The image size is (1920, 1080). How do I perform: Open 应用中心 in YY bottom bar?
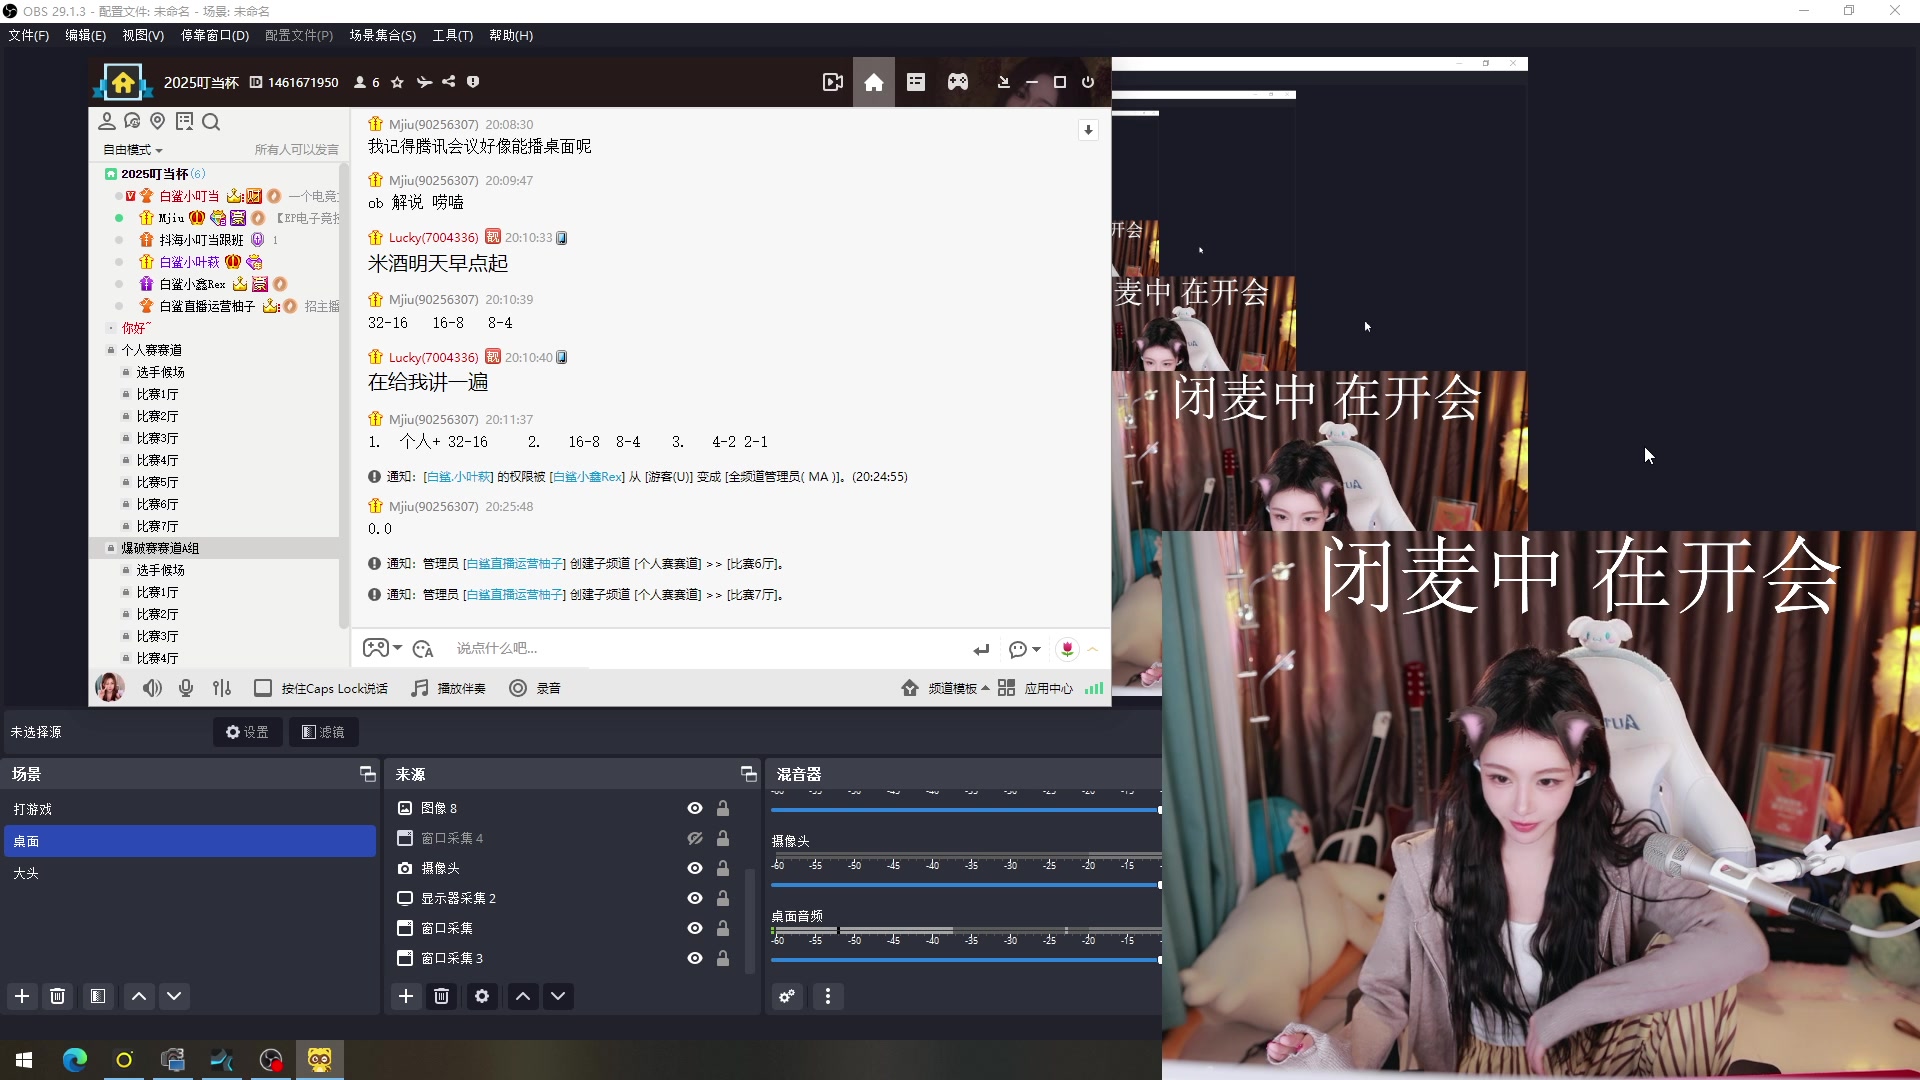click(x=1036, y=688)
